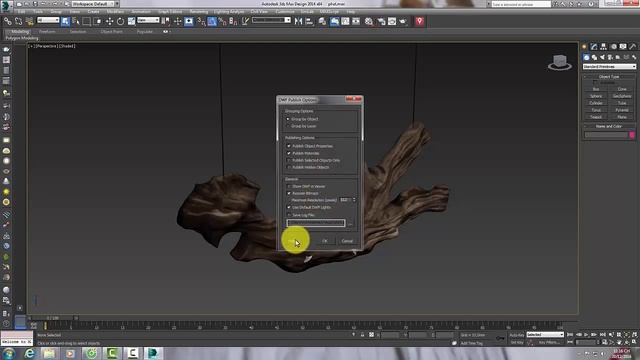
Task: Open Workspace Default dropdown
Action: 93,4
